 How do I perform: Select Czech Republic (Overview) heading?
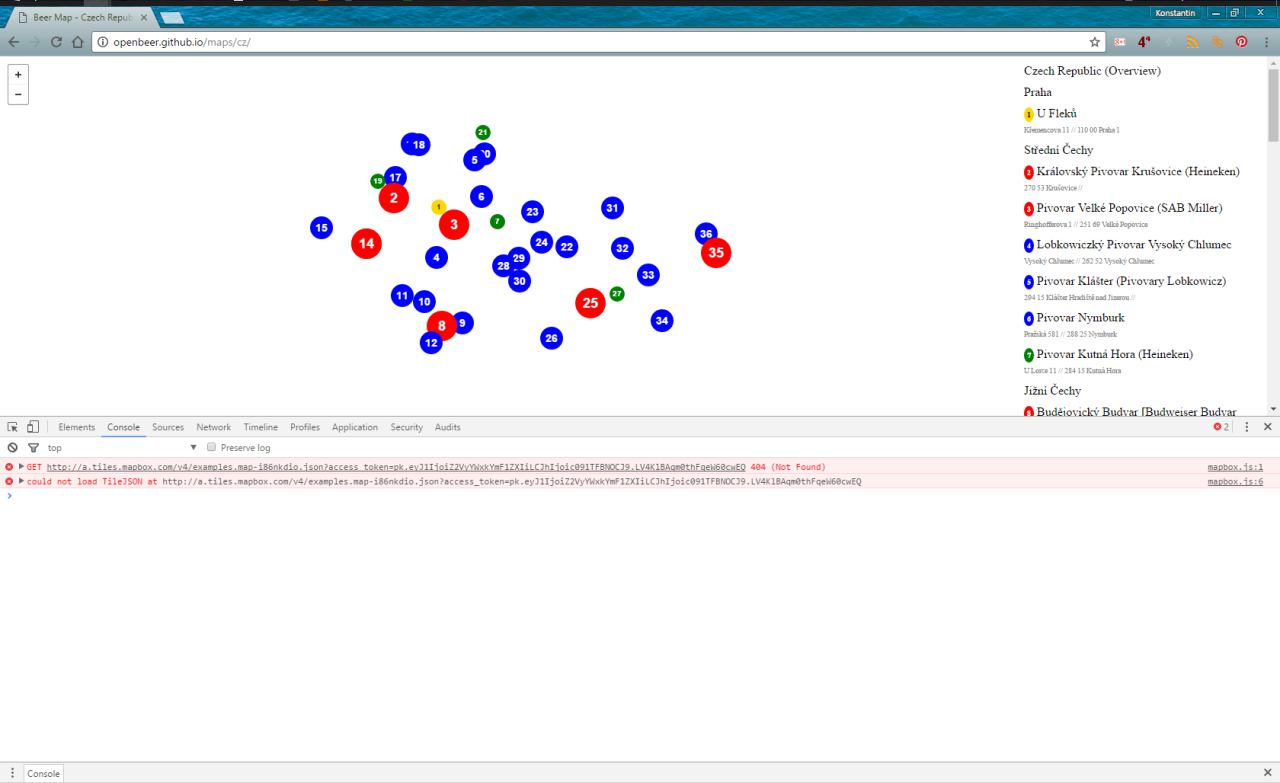pyautogui.click(x=1092, y=71)
